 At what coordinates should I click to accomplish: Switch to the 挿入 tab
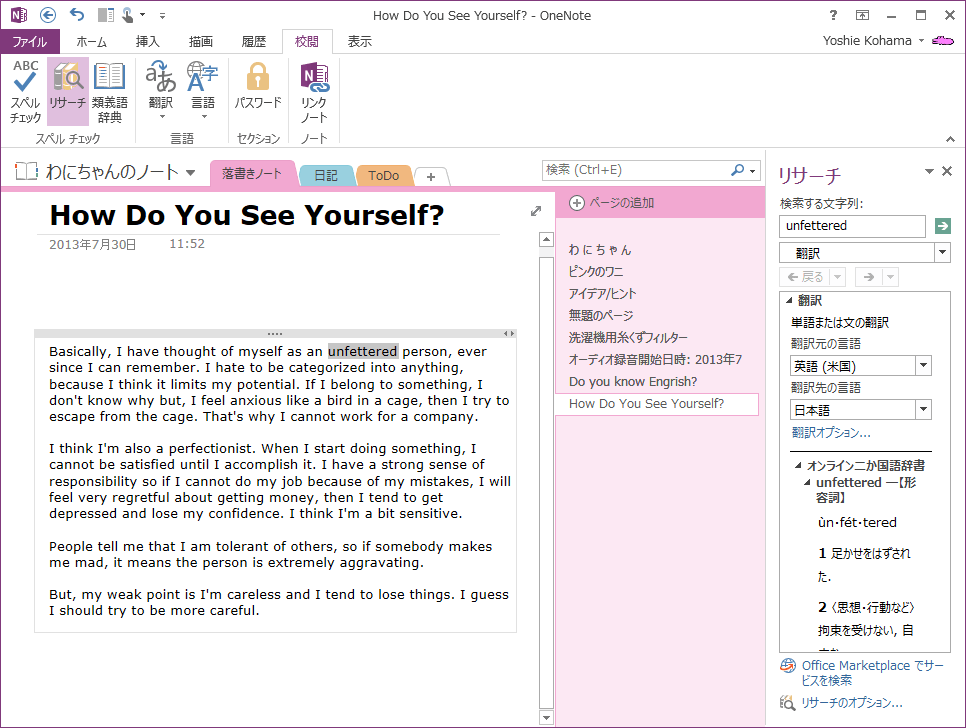point(147,41)
